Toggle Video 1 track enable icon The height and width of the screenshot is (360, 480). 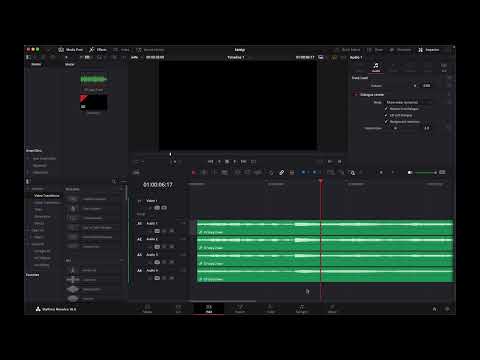164,208
